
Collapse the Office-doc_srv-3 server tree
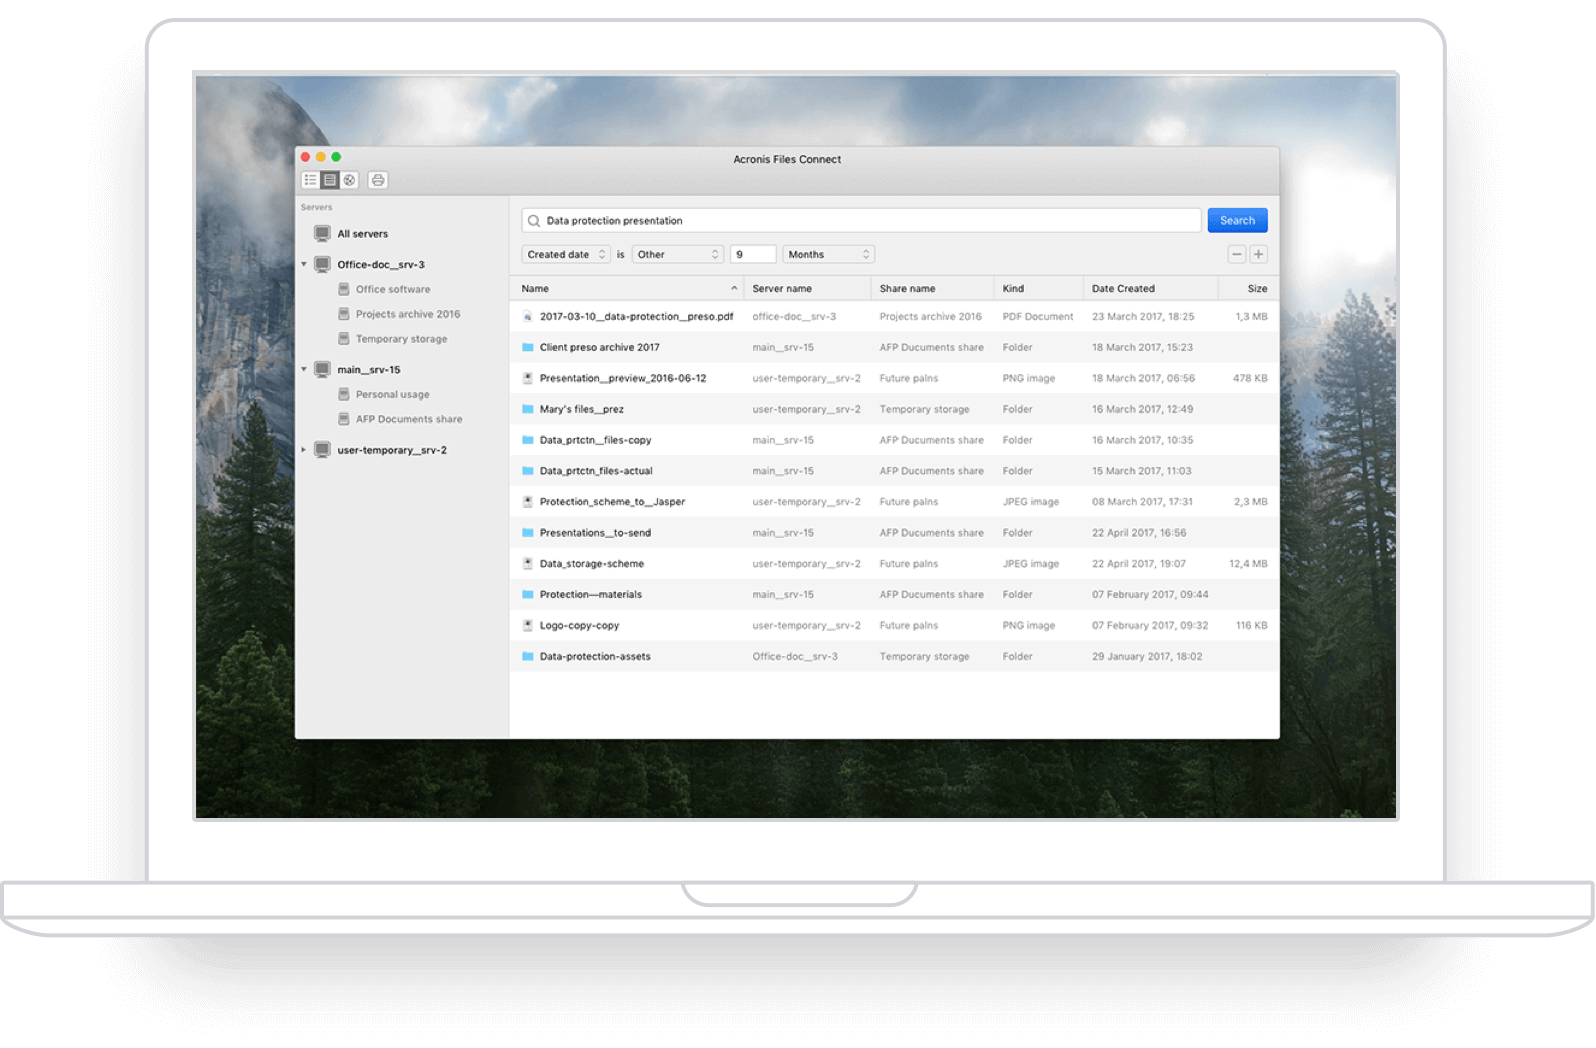(x=304, y=264)
